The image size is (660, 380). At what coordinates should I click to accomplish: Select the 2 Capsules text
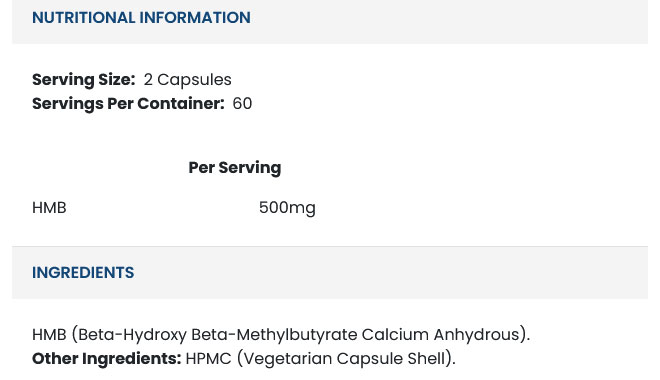point(188,80)
